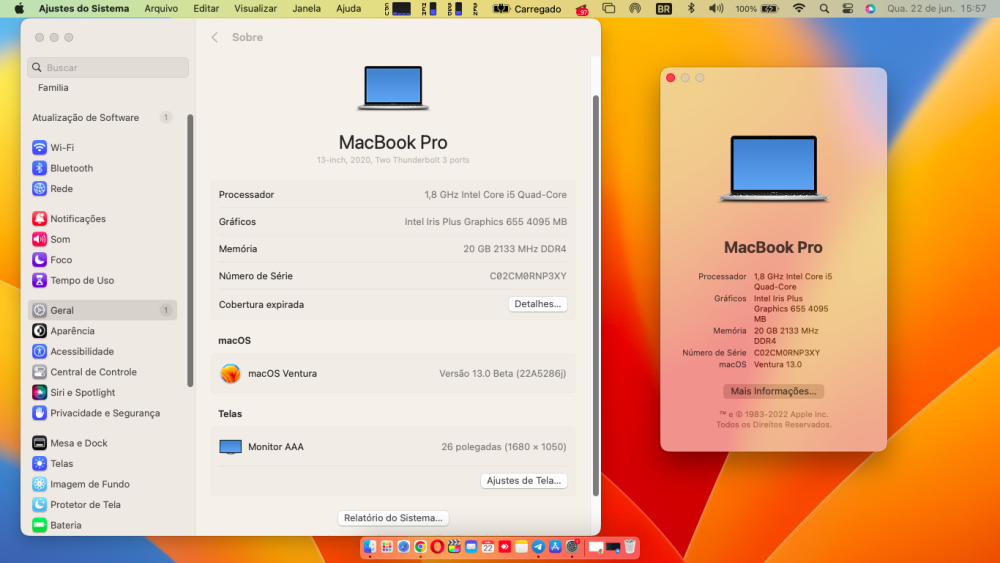
Task: Click the Ajustes de Tela button
Action: (x=524, y=481)
